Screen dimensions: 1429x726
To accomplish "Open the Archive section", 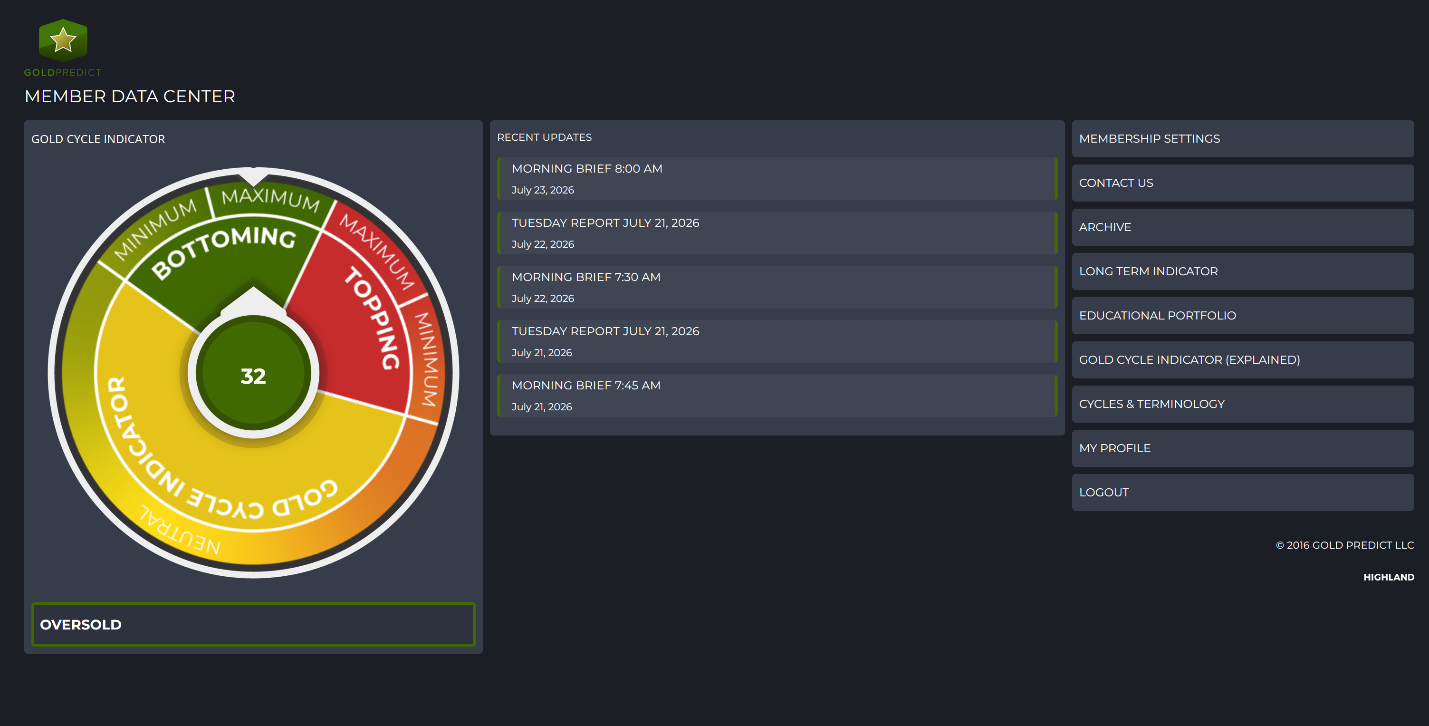I will click(x=1243, y=227).
